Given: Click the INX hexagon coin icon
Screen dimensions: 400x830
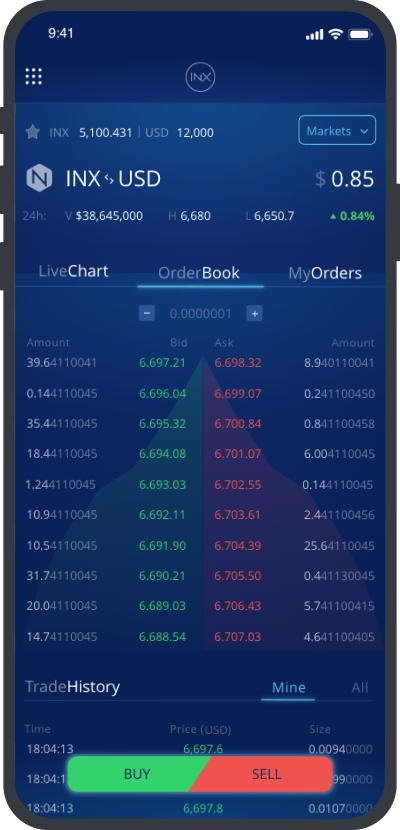Looking at the screenshot, I should pos(39,178).
